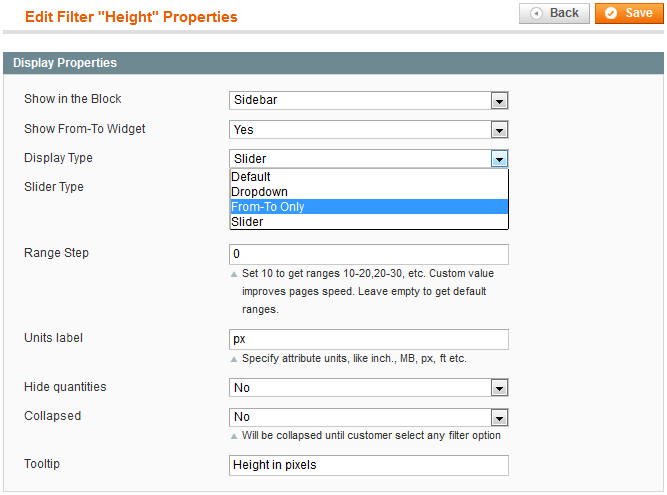
Task: Click the orange Save button
Action: coord(628,13)
